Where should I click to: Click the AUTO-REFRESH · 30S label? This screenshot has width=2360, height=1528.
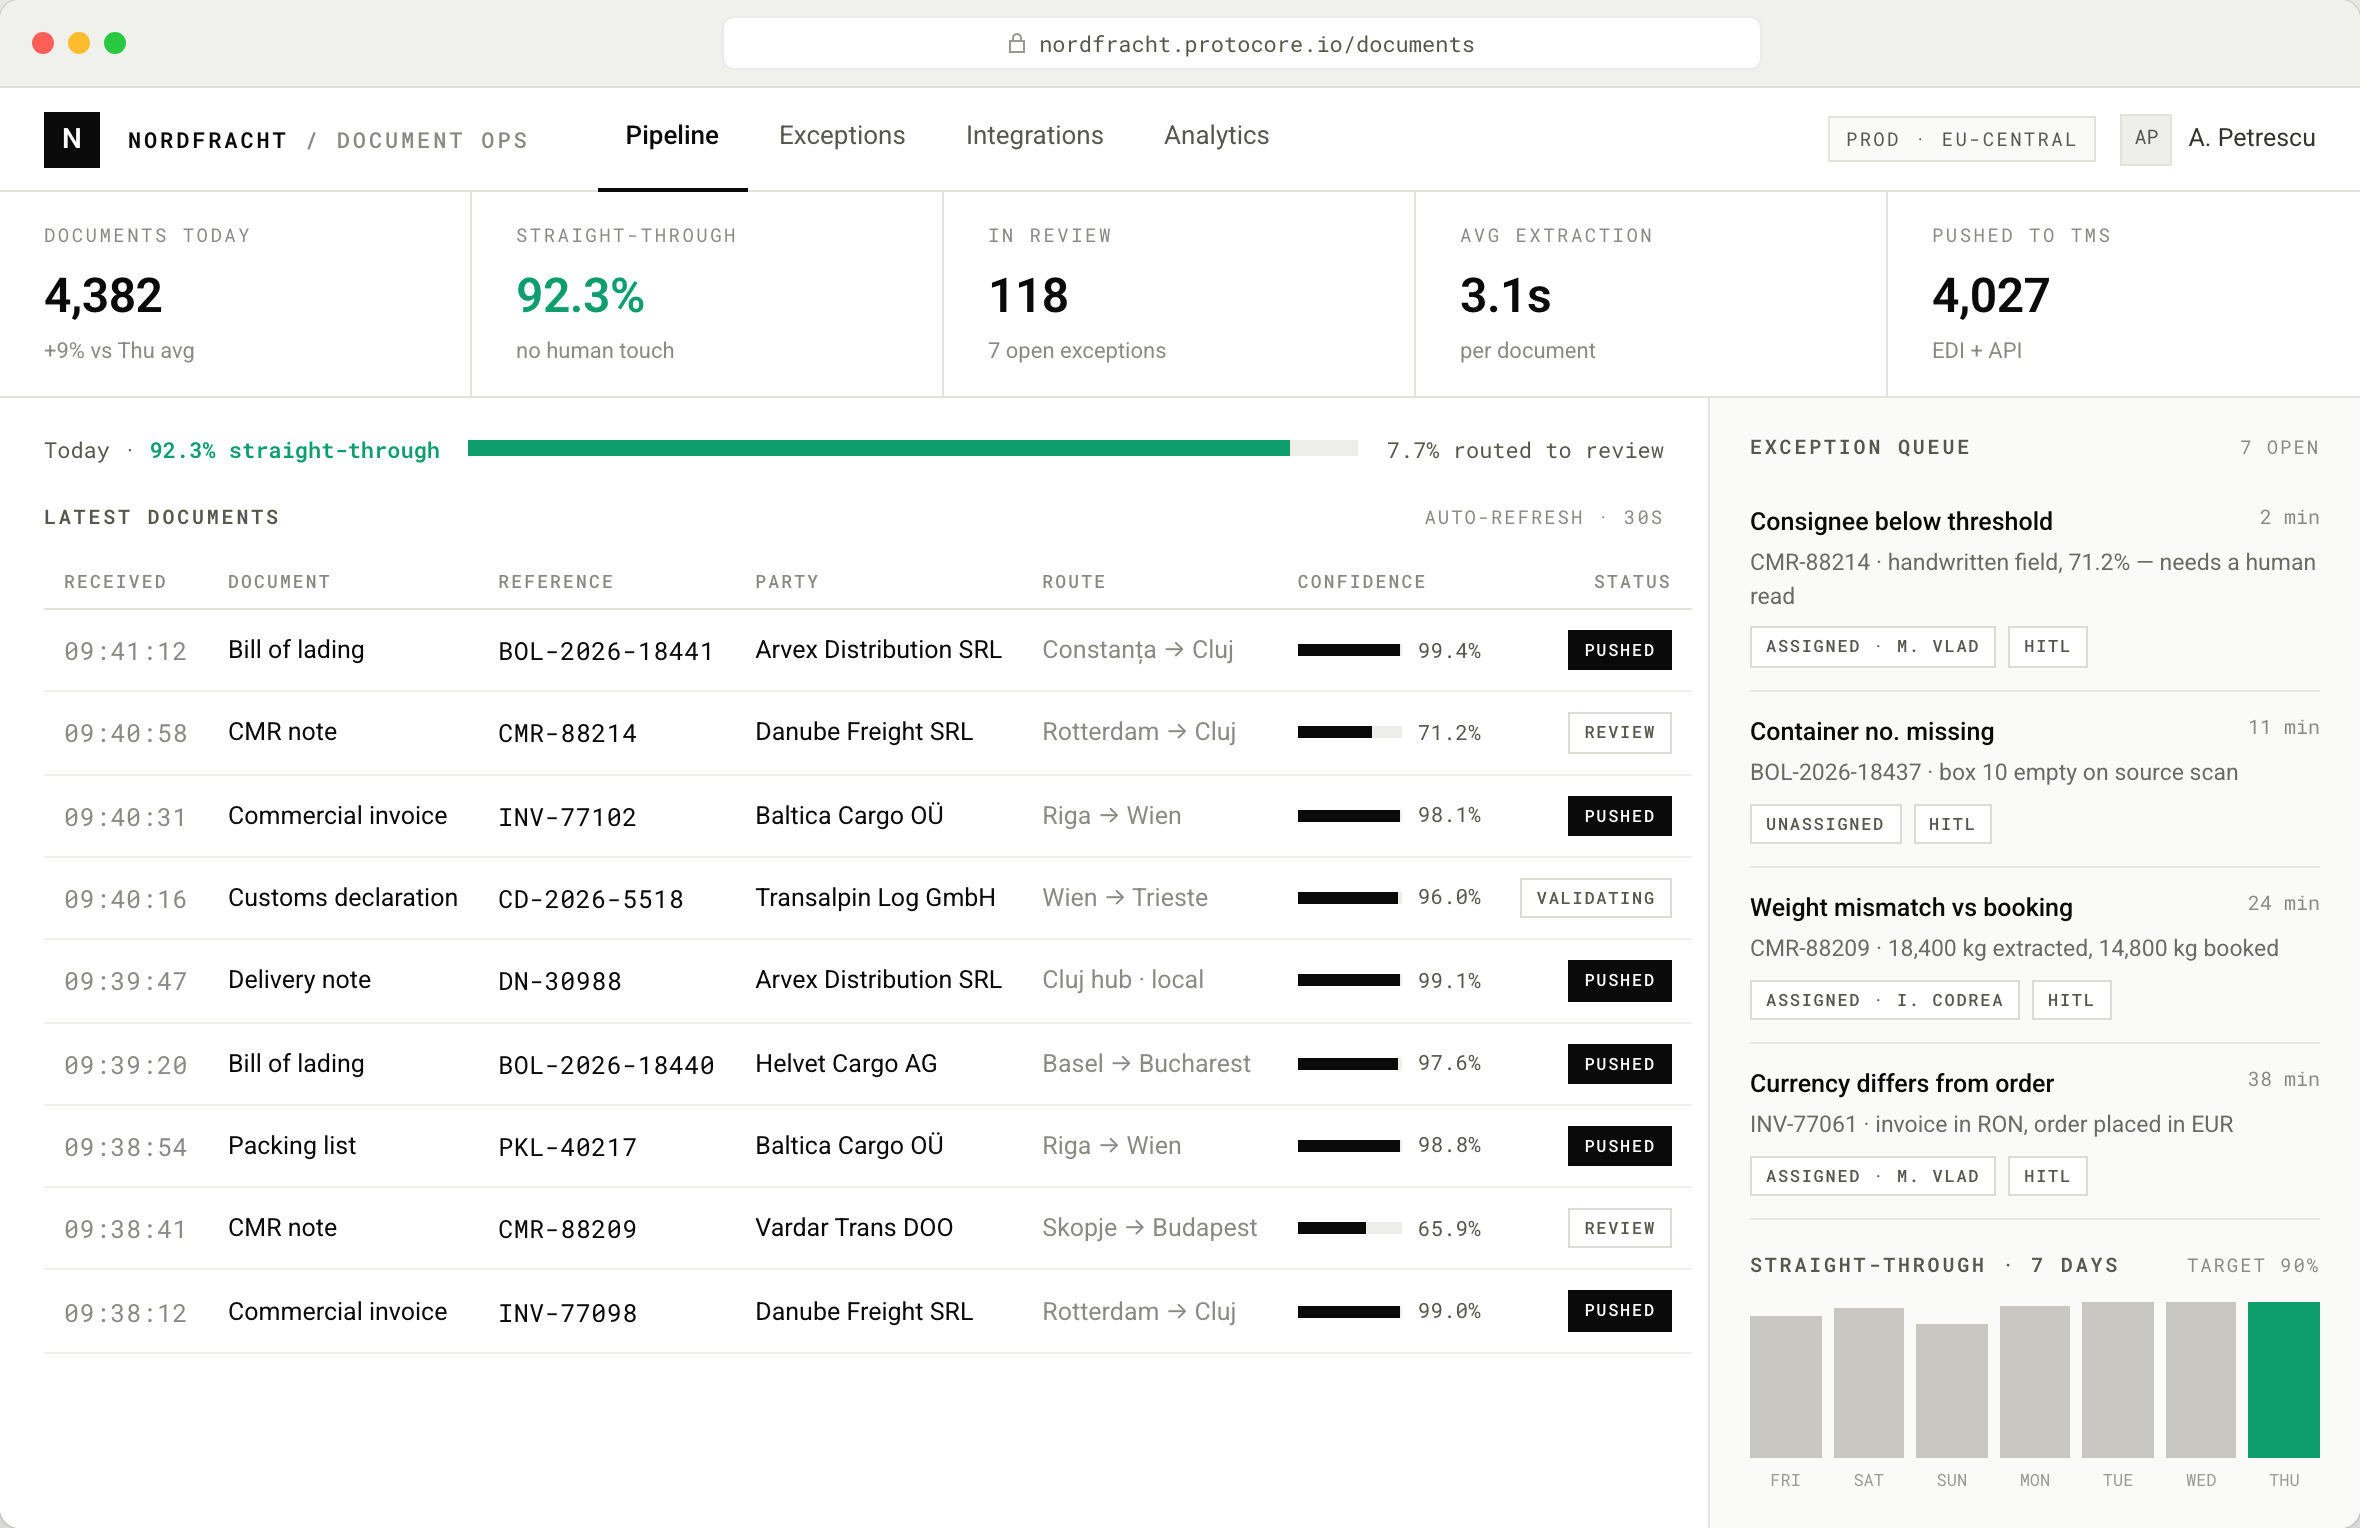(1543, 518)
